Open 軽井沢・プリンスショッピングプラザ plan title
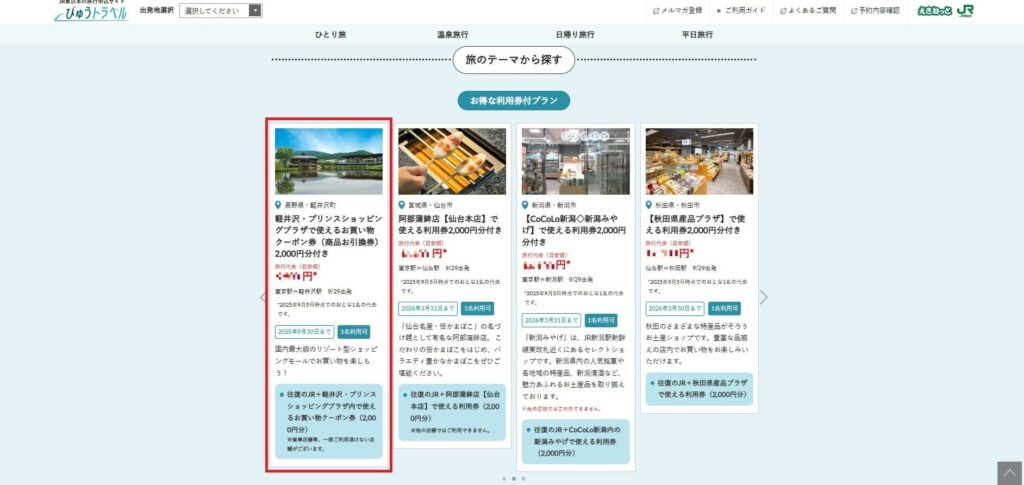The image size is (1024, 485). [x=328, y=236]
